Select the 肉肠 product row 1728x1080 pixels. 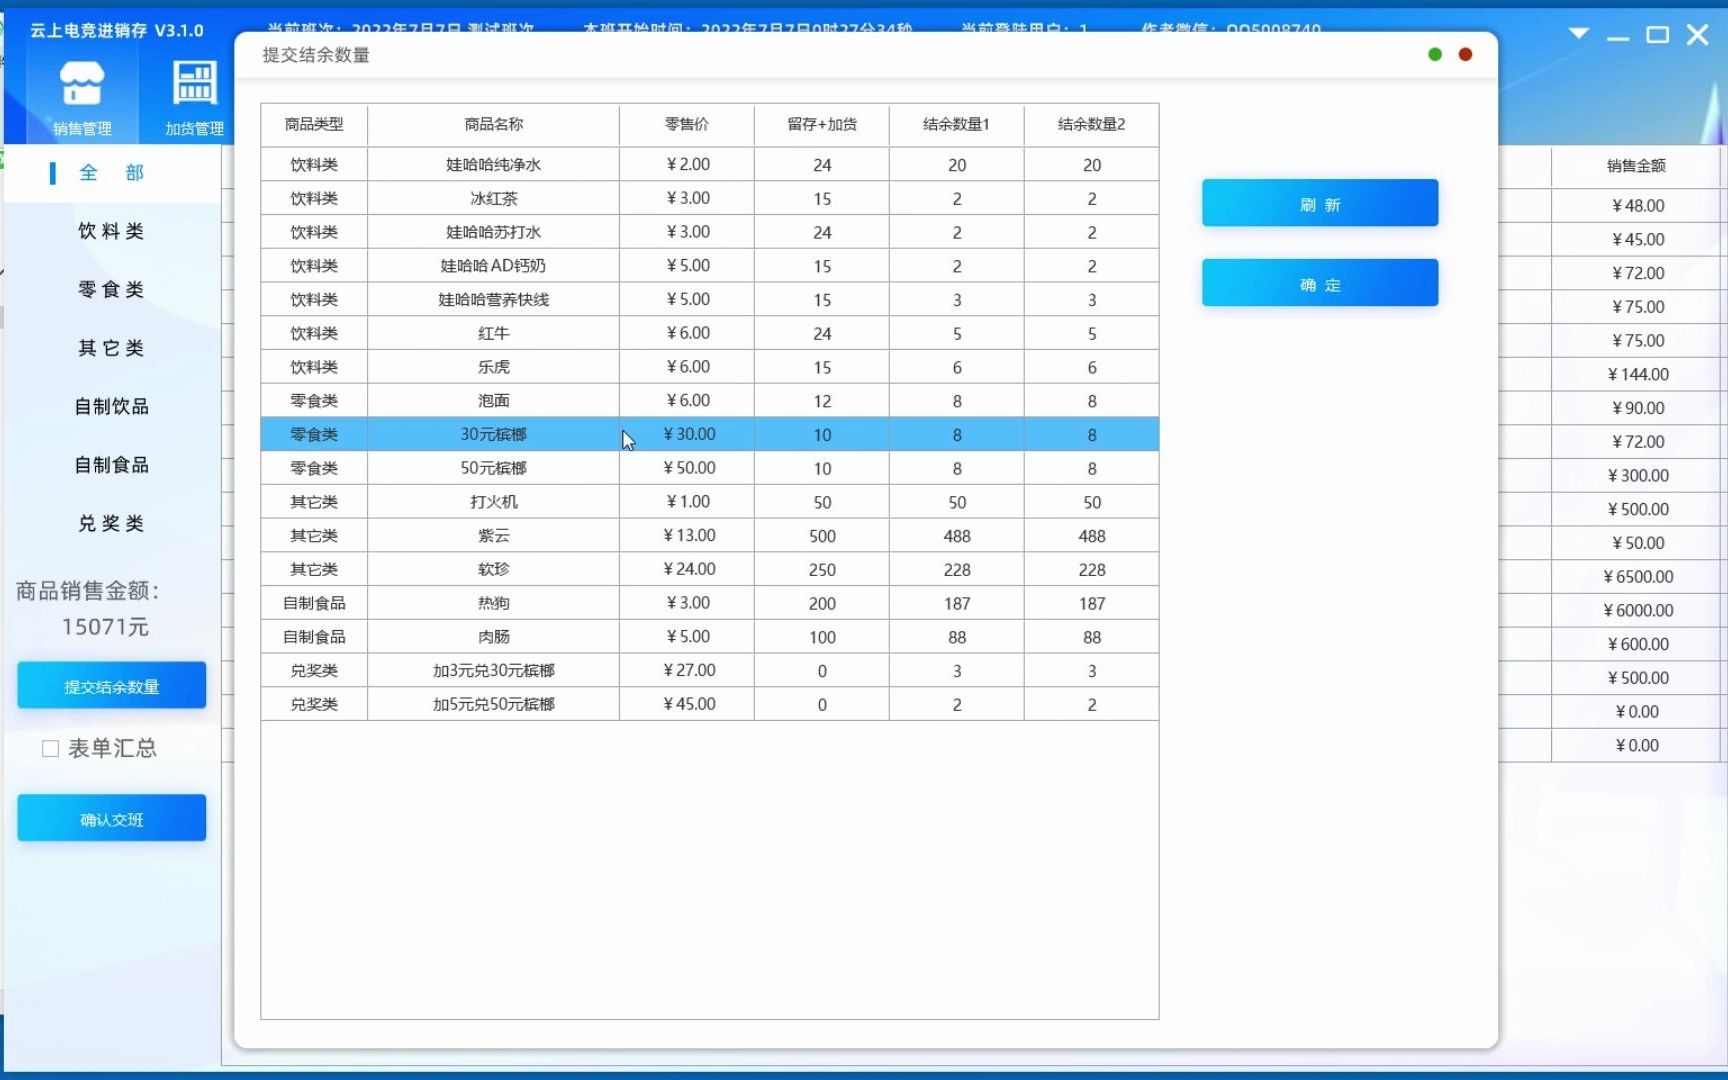point(710,637)
